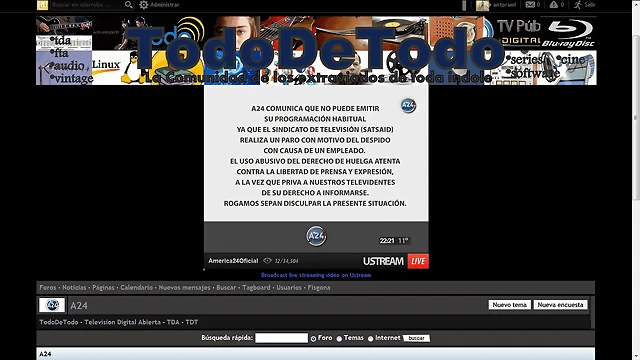Screen dimensions: 640x360
Task: Click the TodoDeTodo breadcrumb link
Action: click(59, 322)
